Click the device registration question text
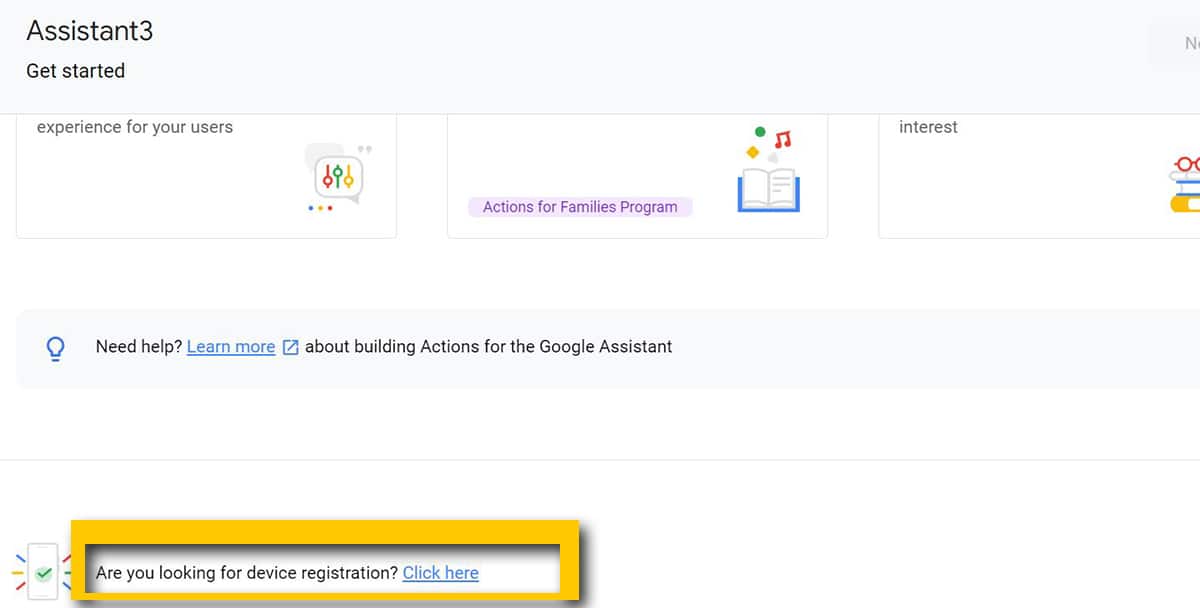This screenshot has height=608, width=1200. [247, 573]
